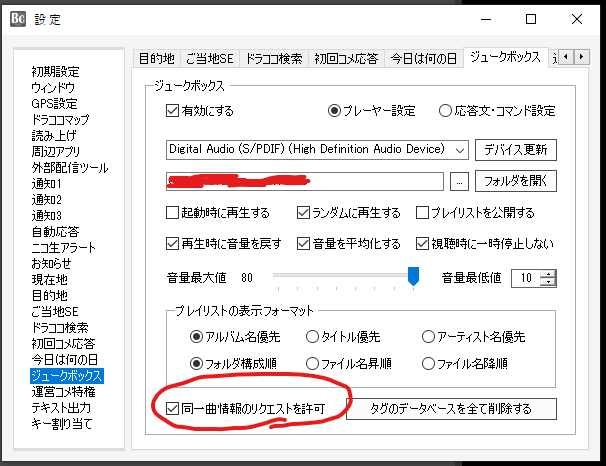606x466 pixels.
Task: Select 運営コメ特権 in the sidebar list
Action: click(x=63, y=392)
